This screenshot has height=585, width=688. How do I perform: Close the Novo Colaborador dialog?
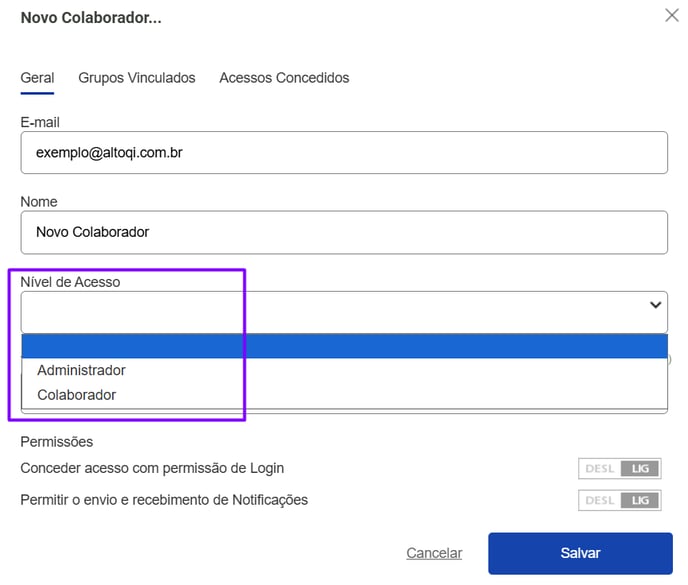pyautogui.click(x=672, y=15)
